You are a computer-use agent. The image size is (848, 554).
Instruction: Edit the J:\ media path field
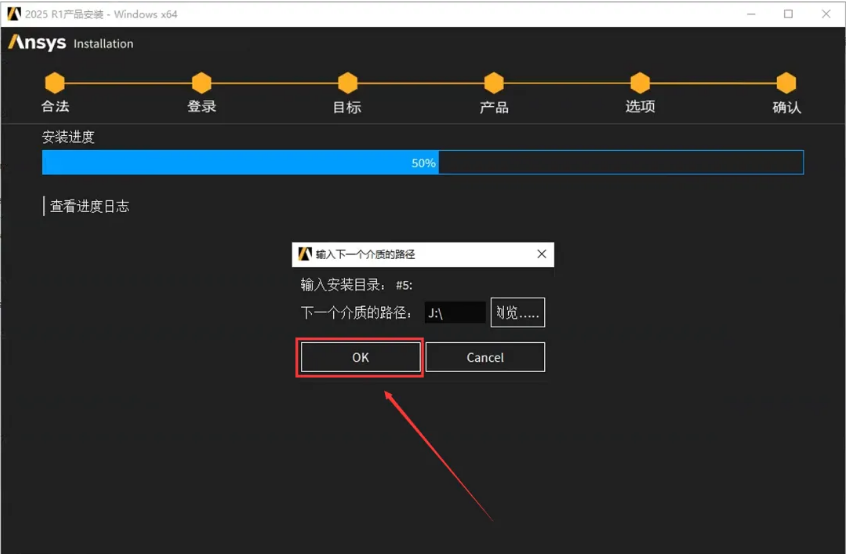point(455,313)
